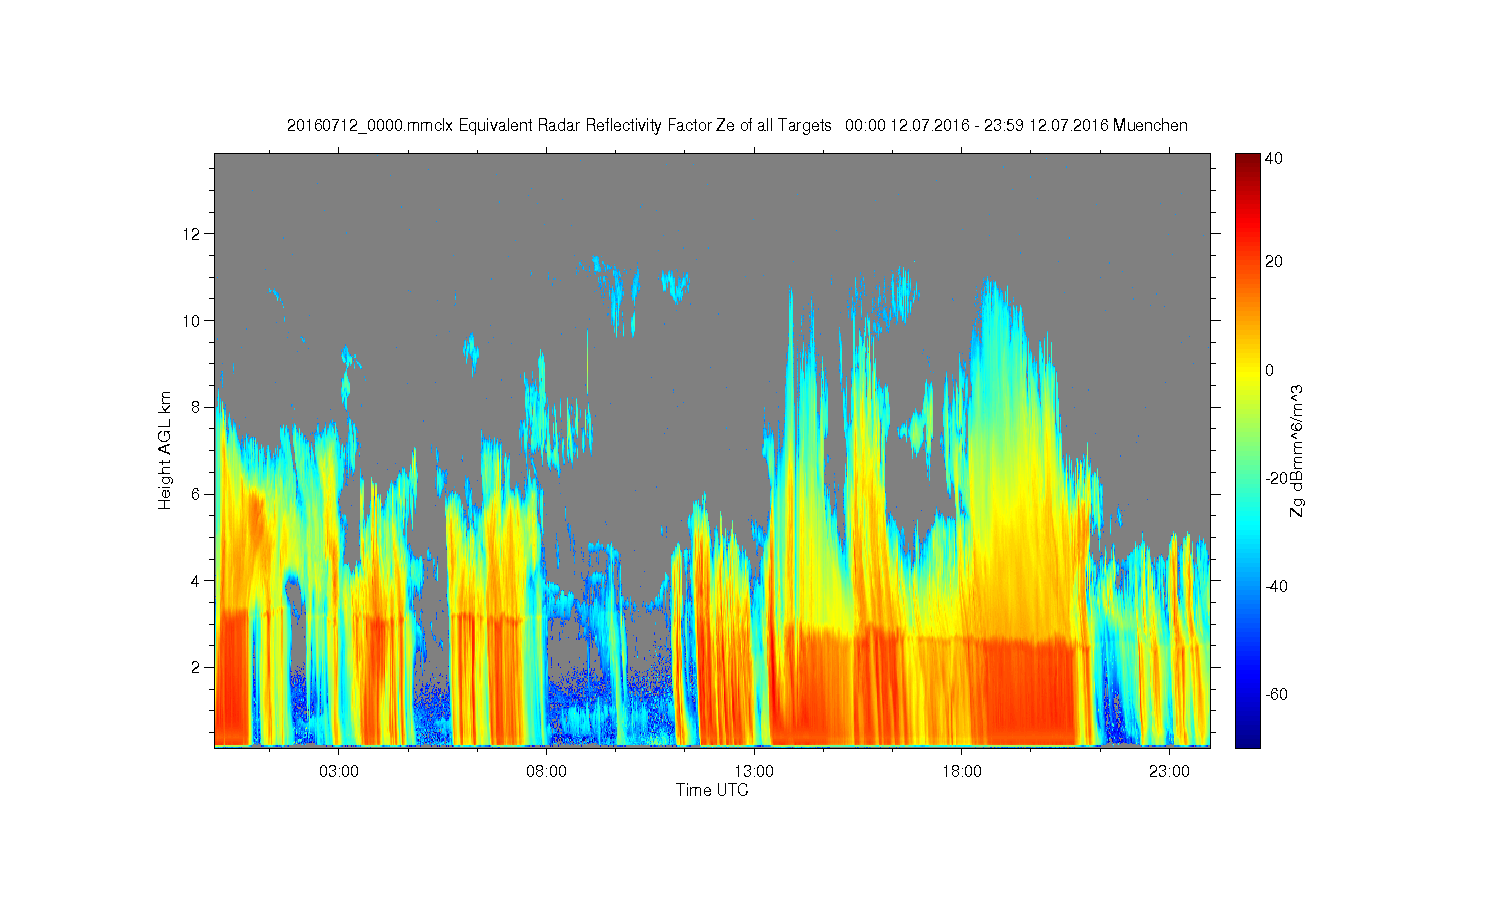
Task: Click the 'Height AGL km' axis label
Action: 165,450
